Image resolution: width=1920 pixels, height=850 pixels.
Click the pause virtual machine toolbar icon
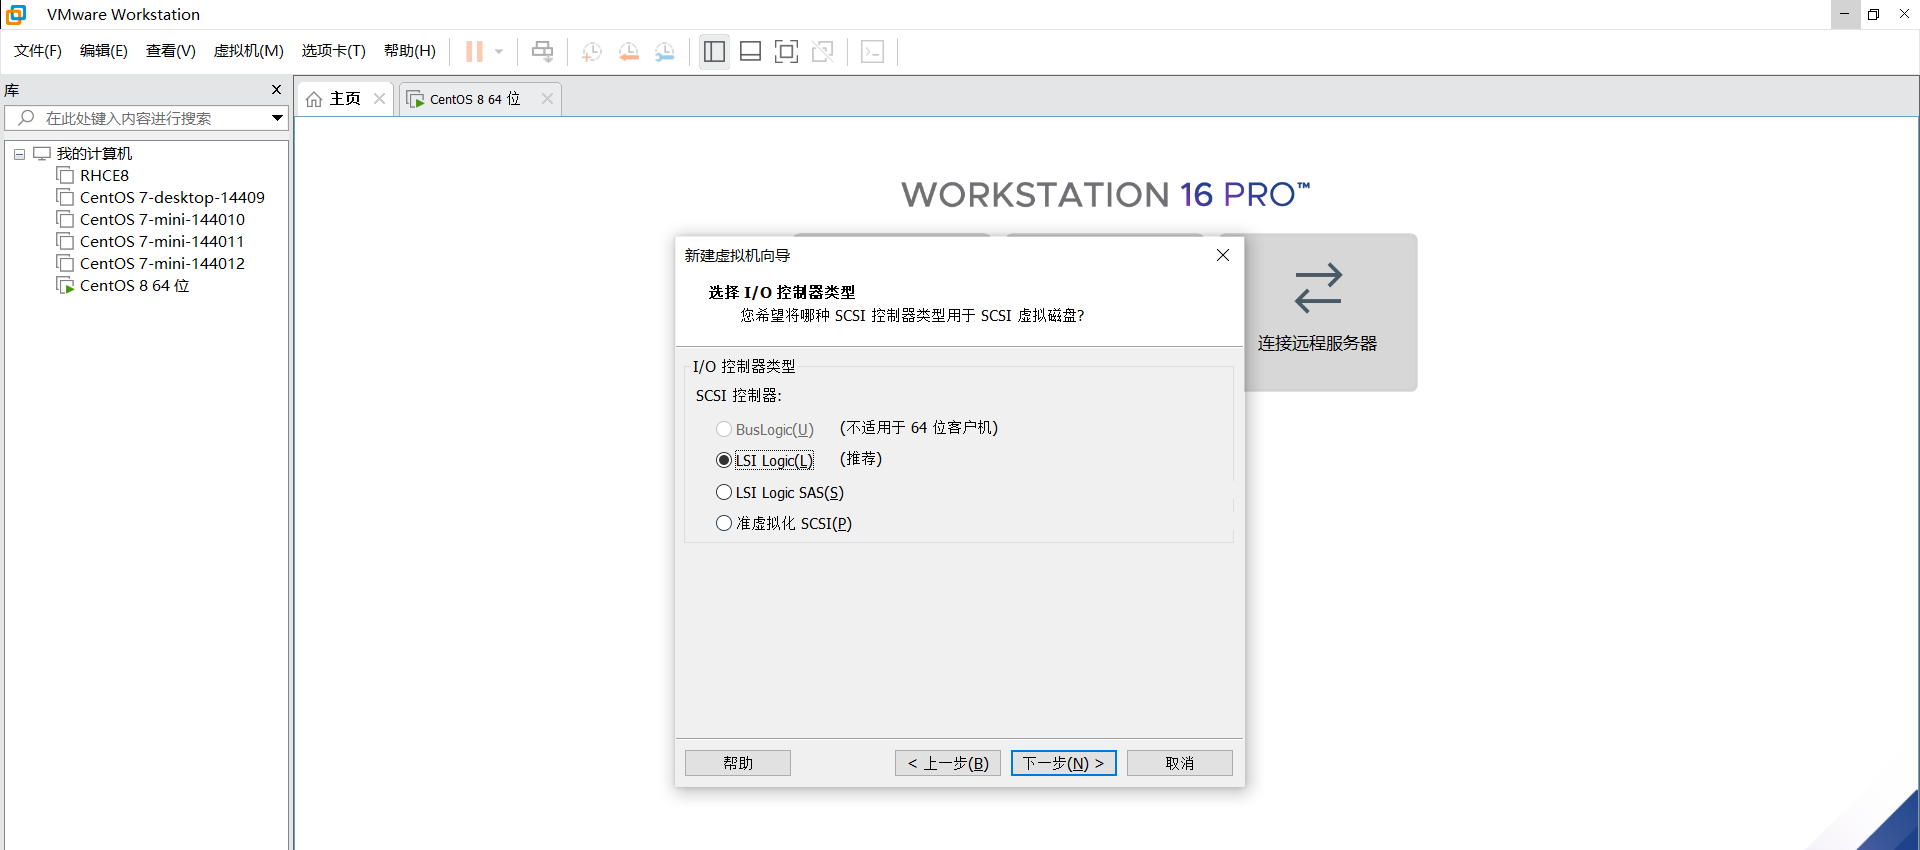pos(474,51)
